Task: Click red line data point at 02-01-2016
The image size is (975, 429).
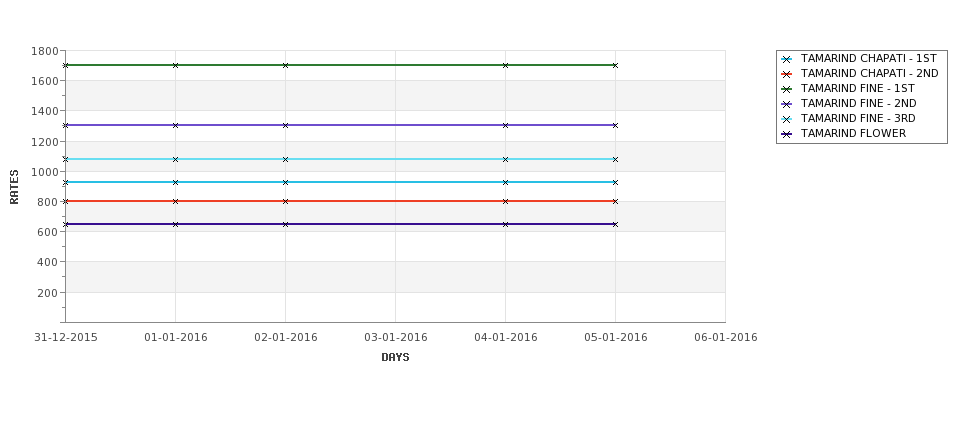Action: pyautogui.click(x=285, y=201)
